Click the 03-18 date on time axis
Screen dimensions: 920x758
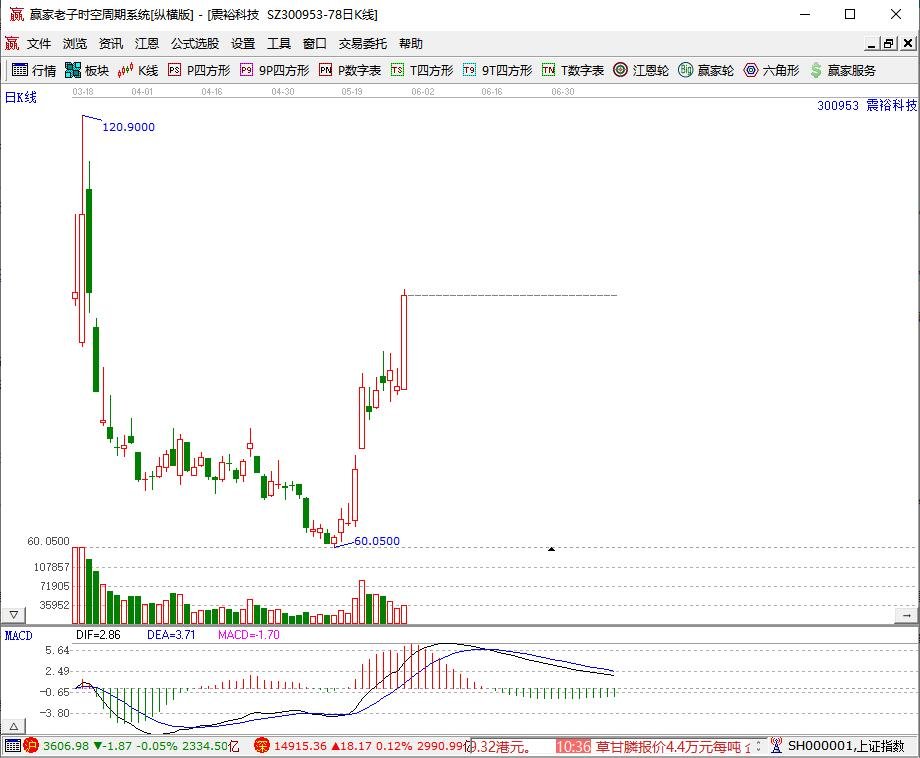[x=83, y=92]
